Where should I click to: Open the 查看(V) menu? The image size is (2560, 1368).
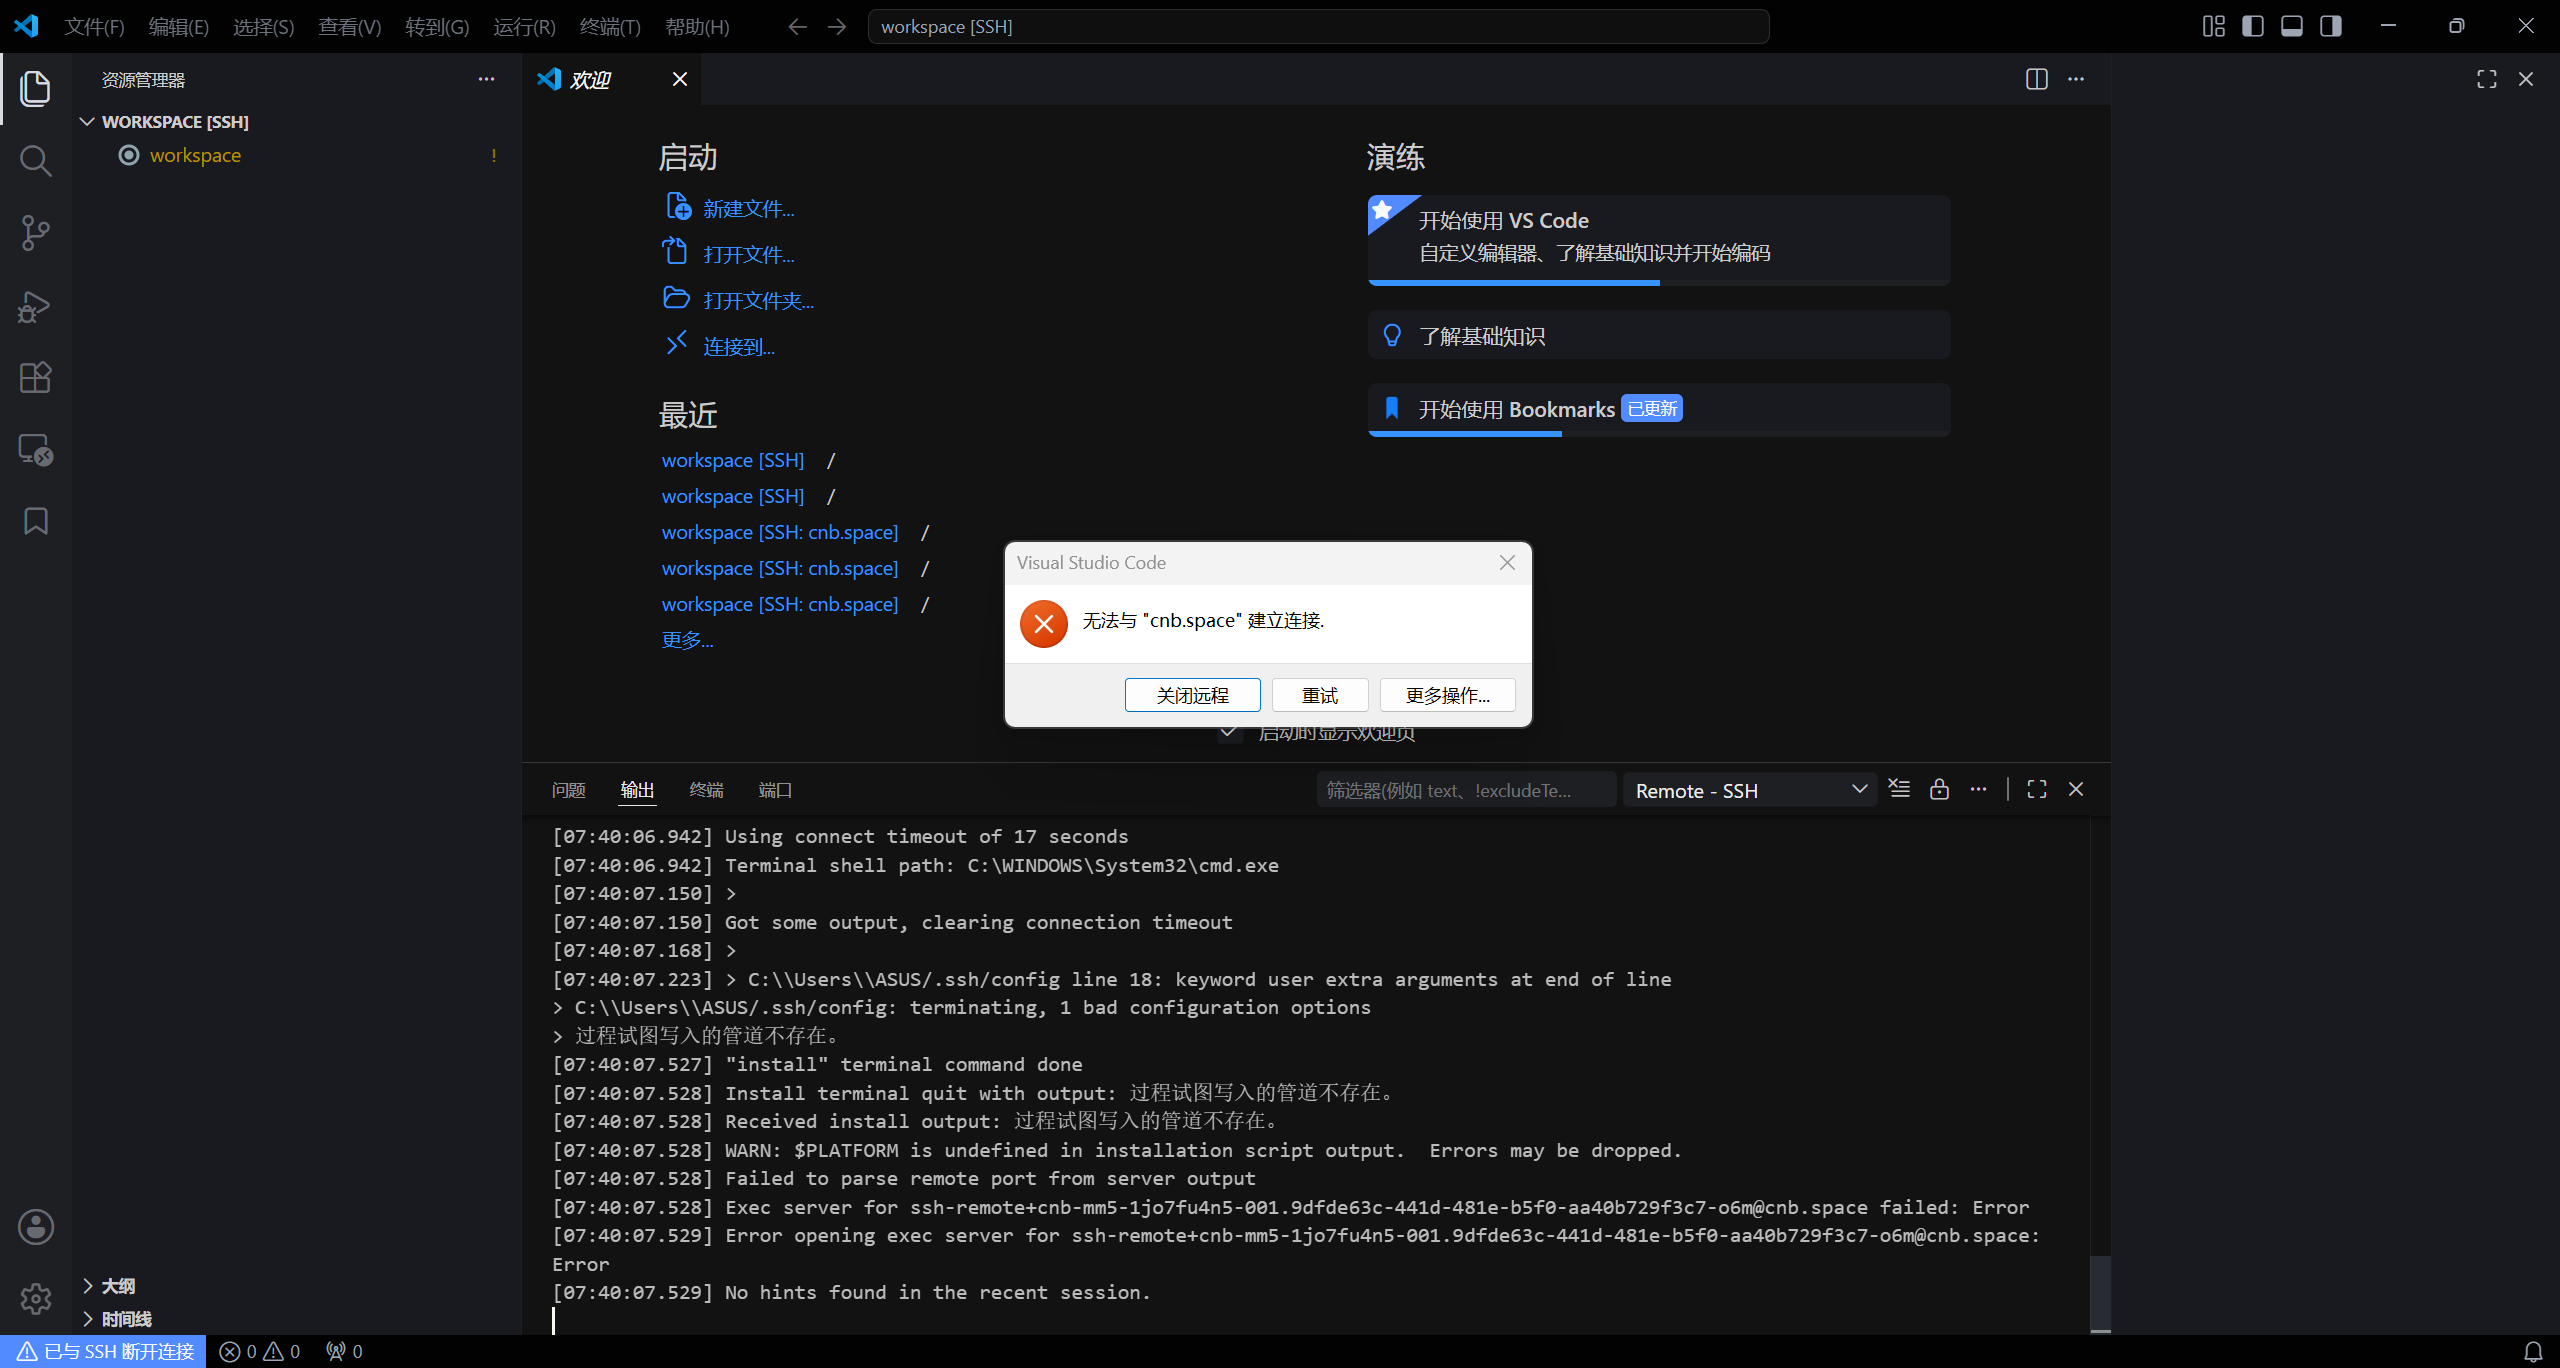click(x=350, y=27)
